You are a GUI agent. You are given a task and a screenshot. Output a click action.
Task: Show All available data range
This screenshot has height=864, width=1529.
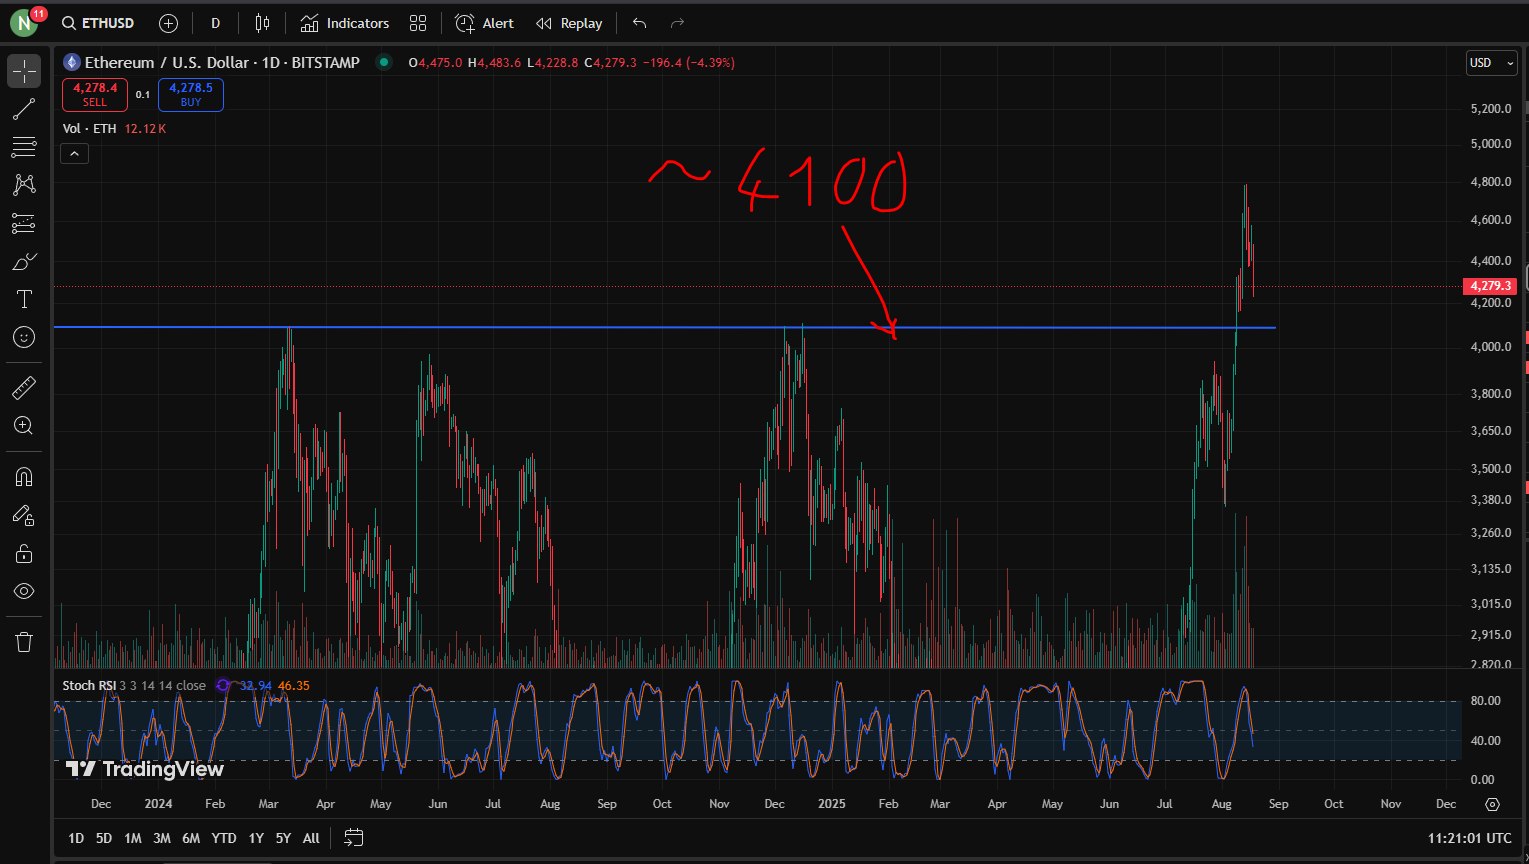[311, 838]
